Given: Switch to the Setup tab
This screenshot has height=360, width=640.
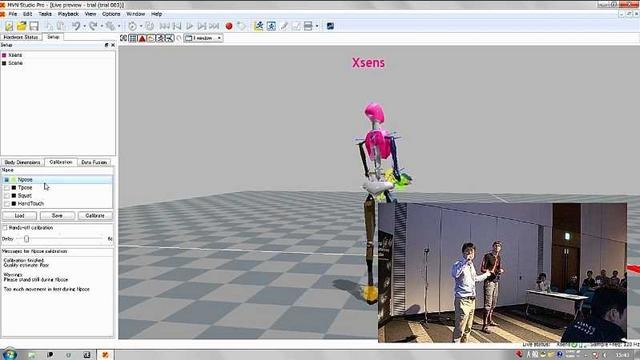Looking at the screenshot, I should [53, 37].
